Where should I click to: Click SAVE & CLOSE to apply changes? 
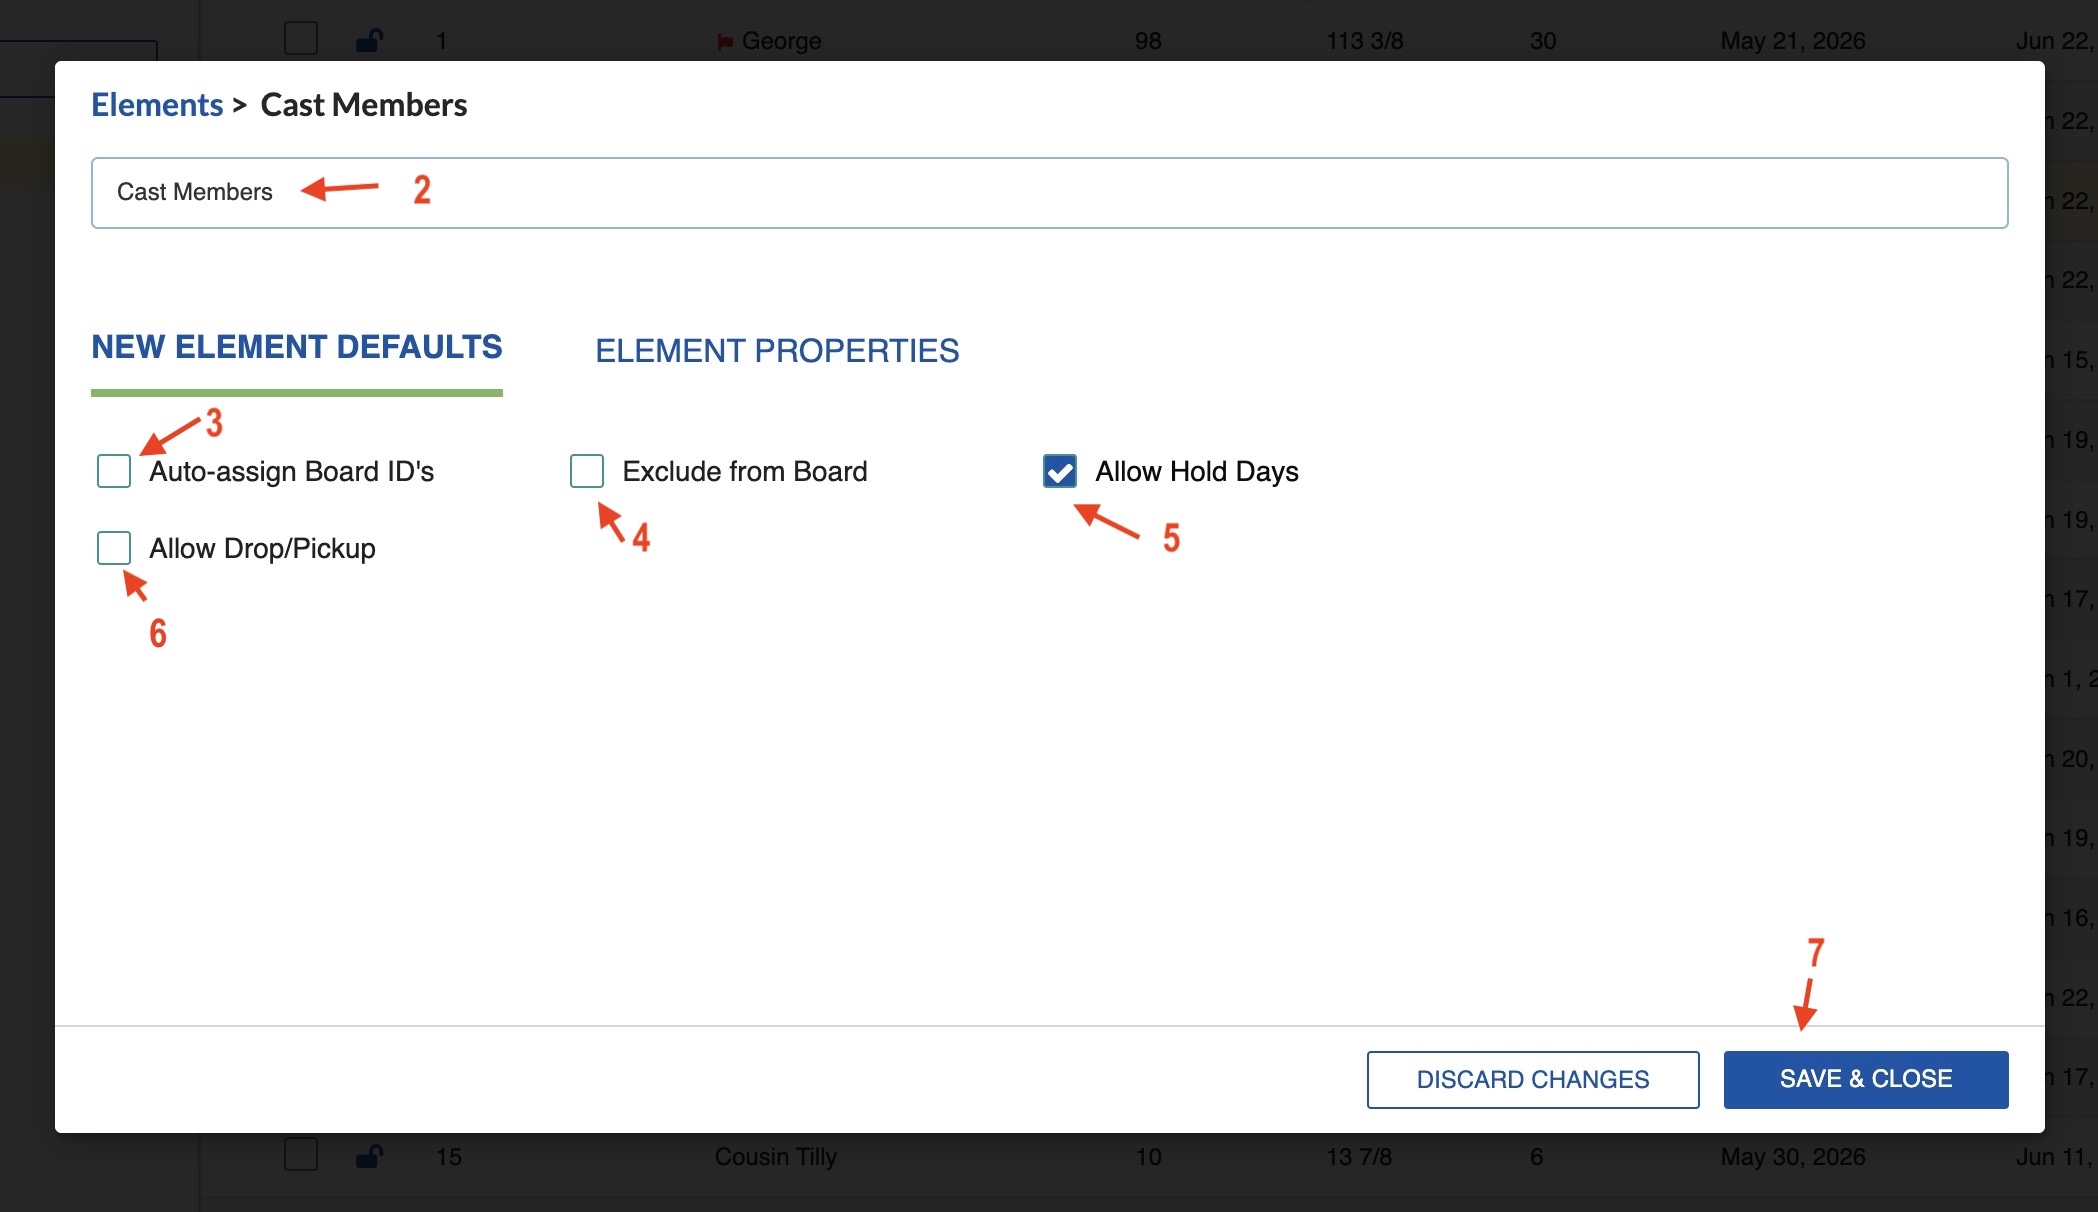pos(1864,1079)
